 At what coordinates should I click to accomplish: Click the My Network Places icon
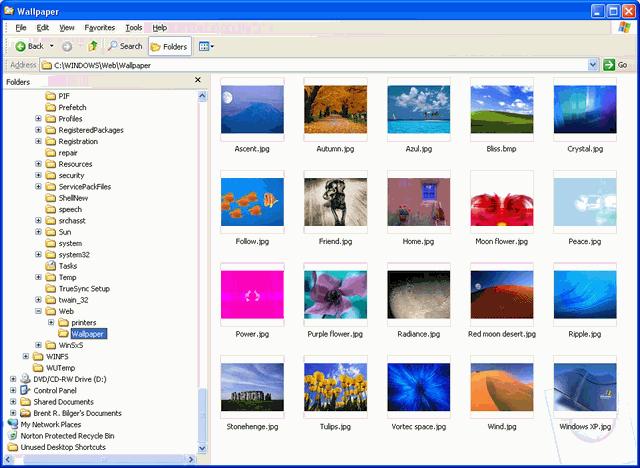tap(13, 424)
